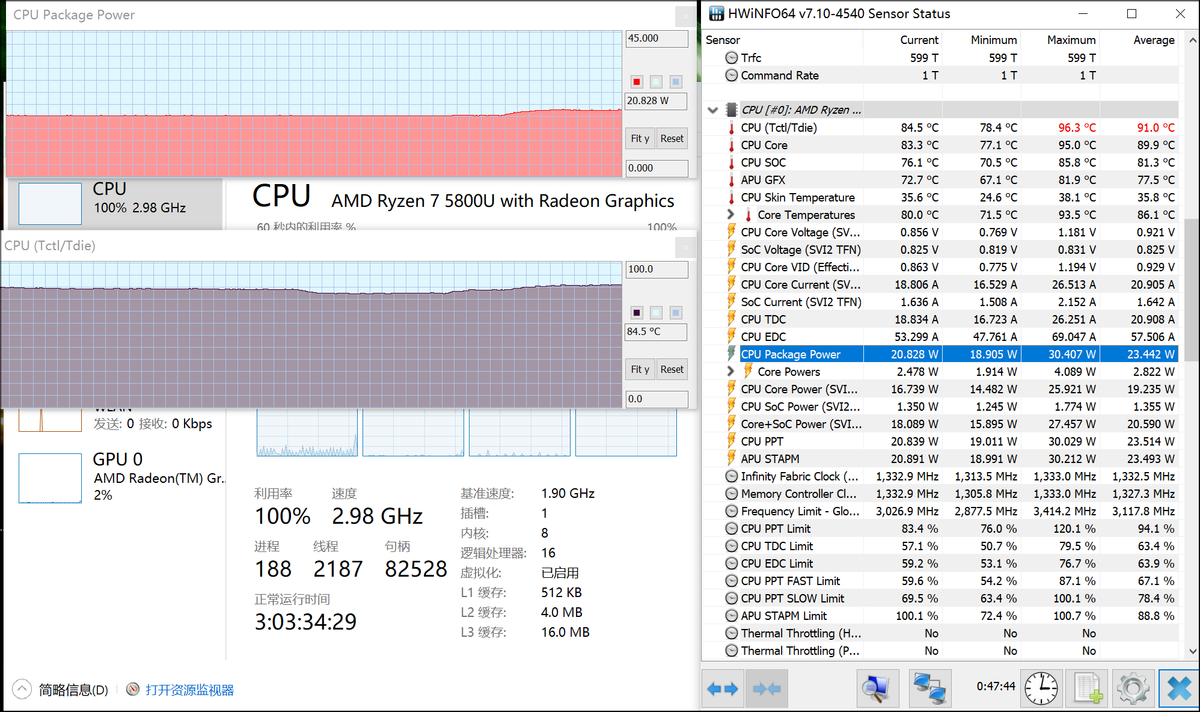
Task: Click the thermometer icon beside CPU Skin Temperature
Action: pos(731,197)
